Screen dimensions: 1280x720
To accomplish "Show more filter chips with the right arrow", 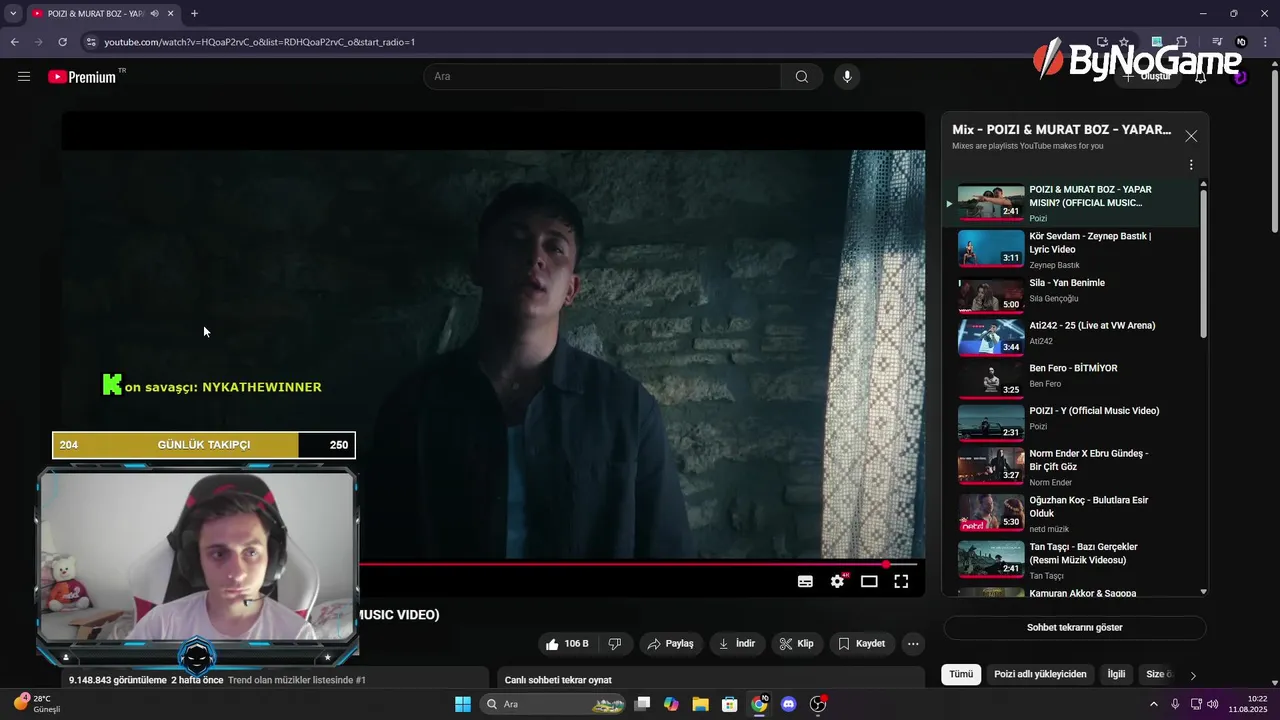I will pos(1192,675).
